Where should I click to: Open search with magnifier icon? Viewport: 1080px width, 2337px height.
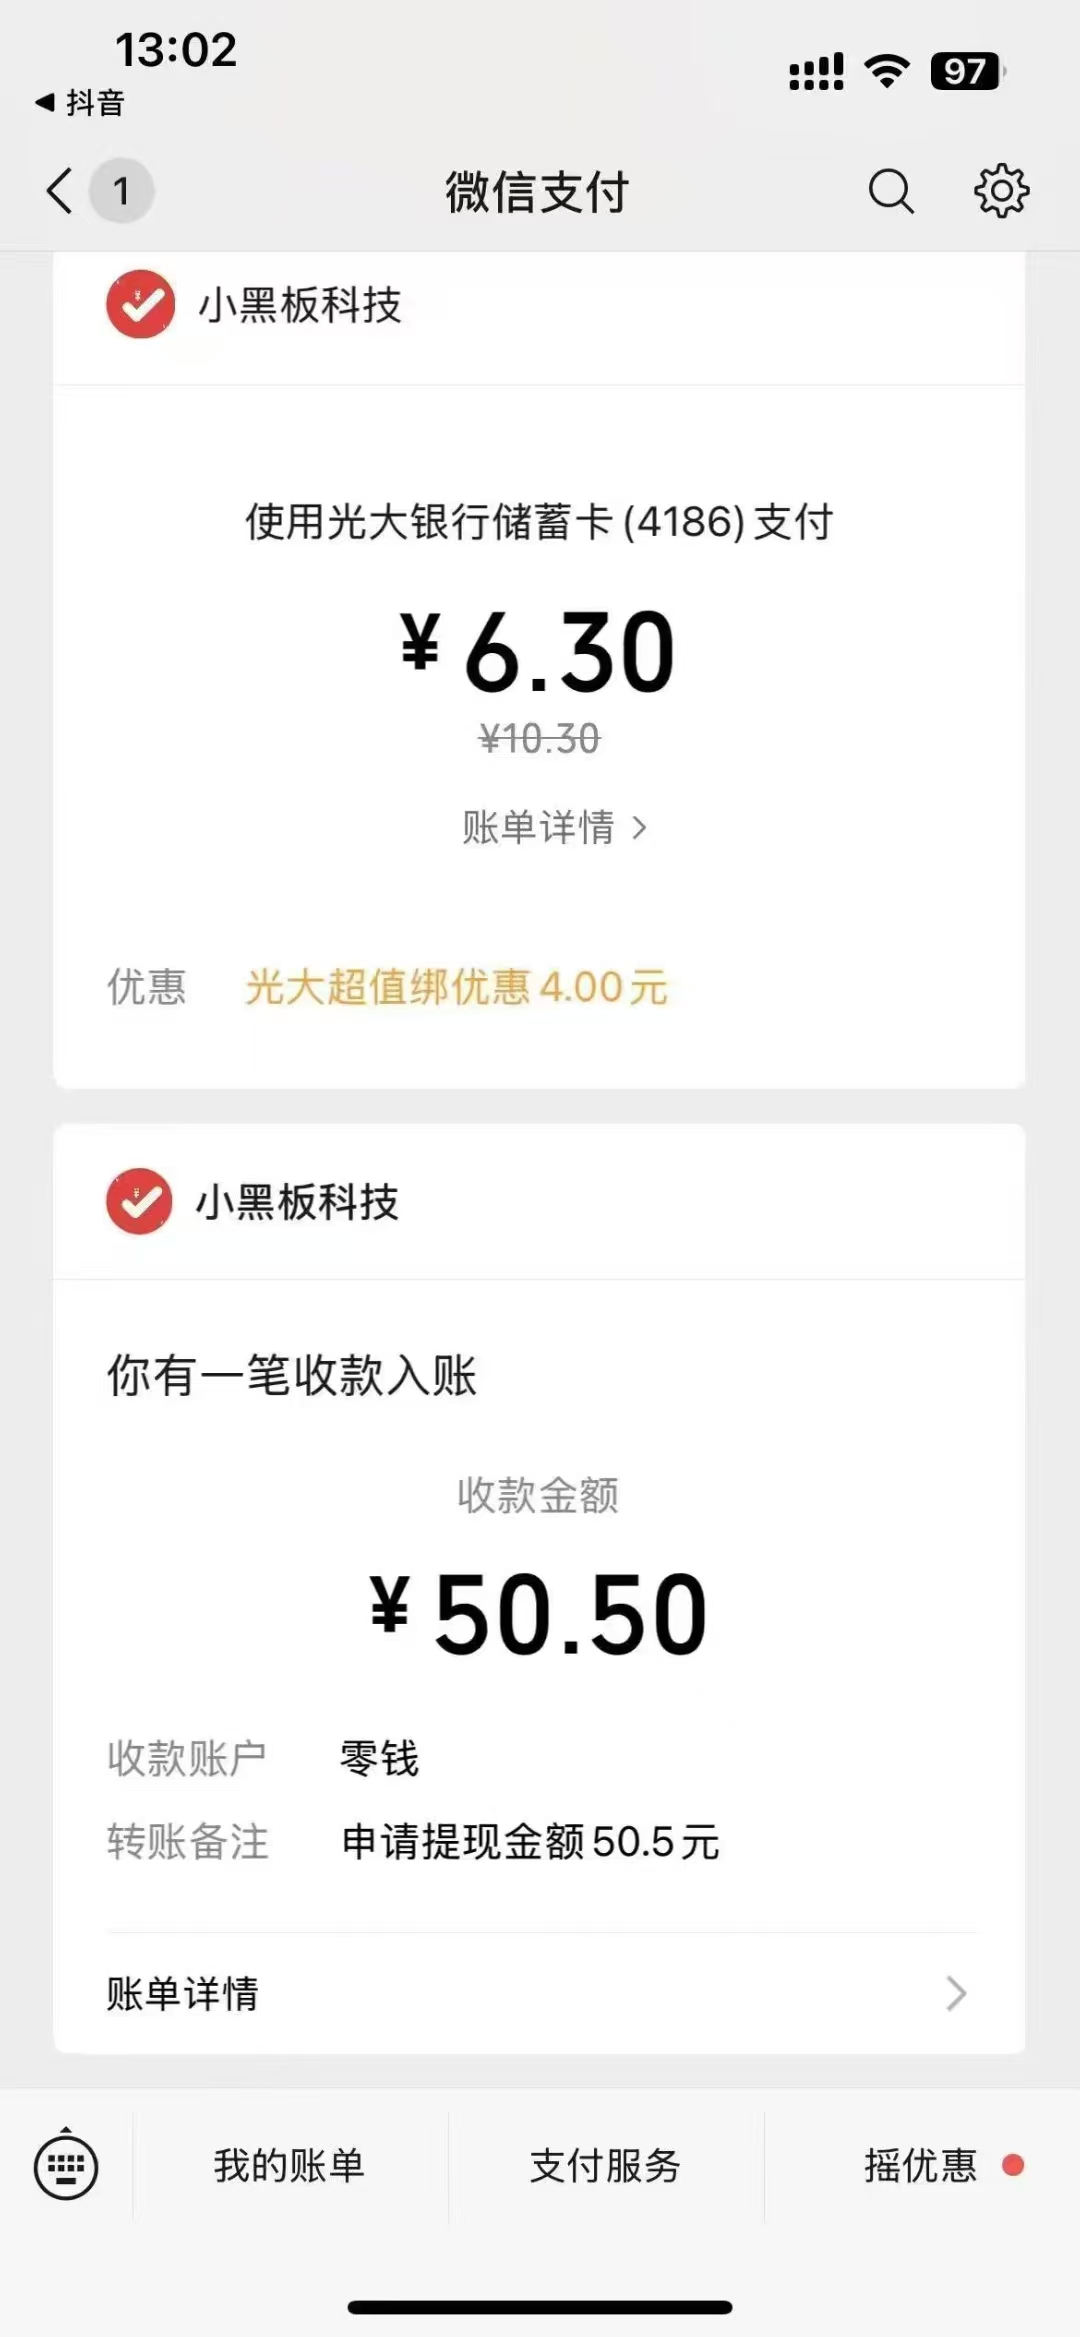(x=891, y=190)
